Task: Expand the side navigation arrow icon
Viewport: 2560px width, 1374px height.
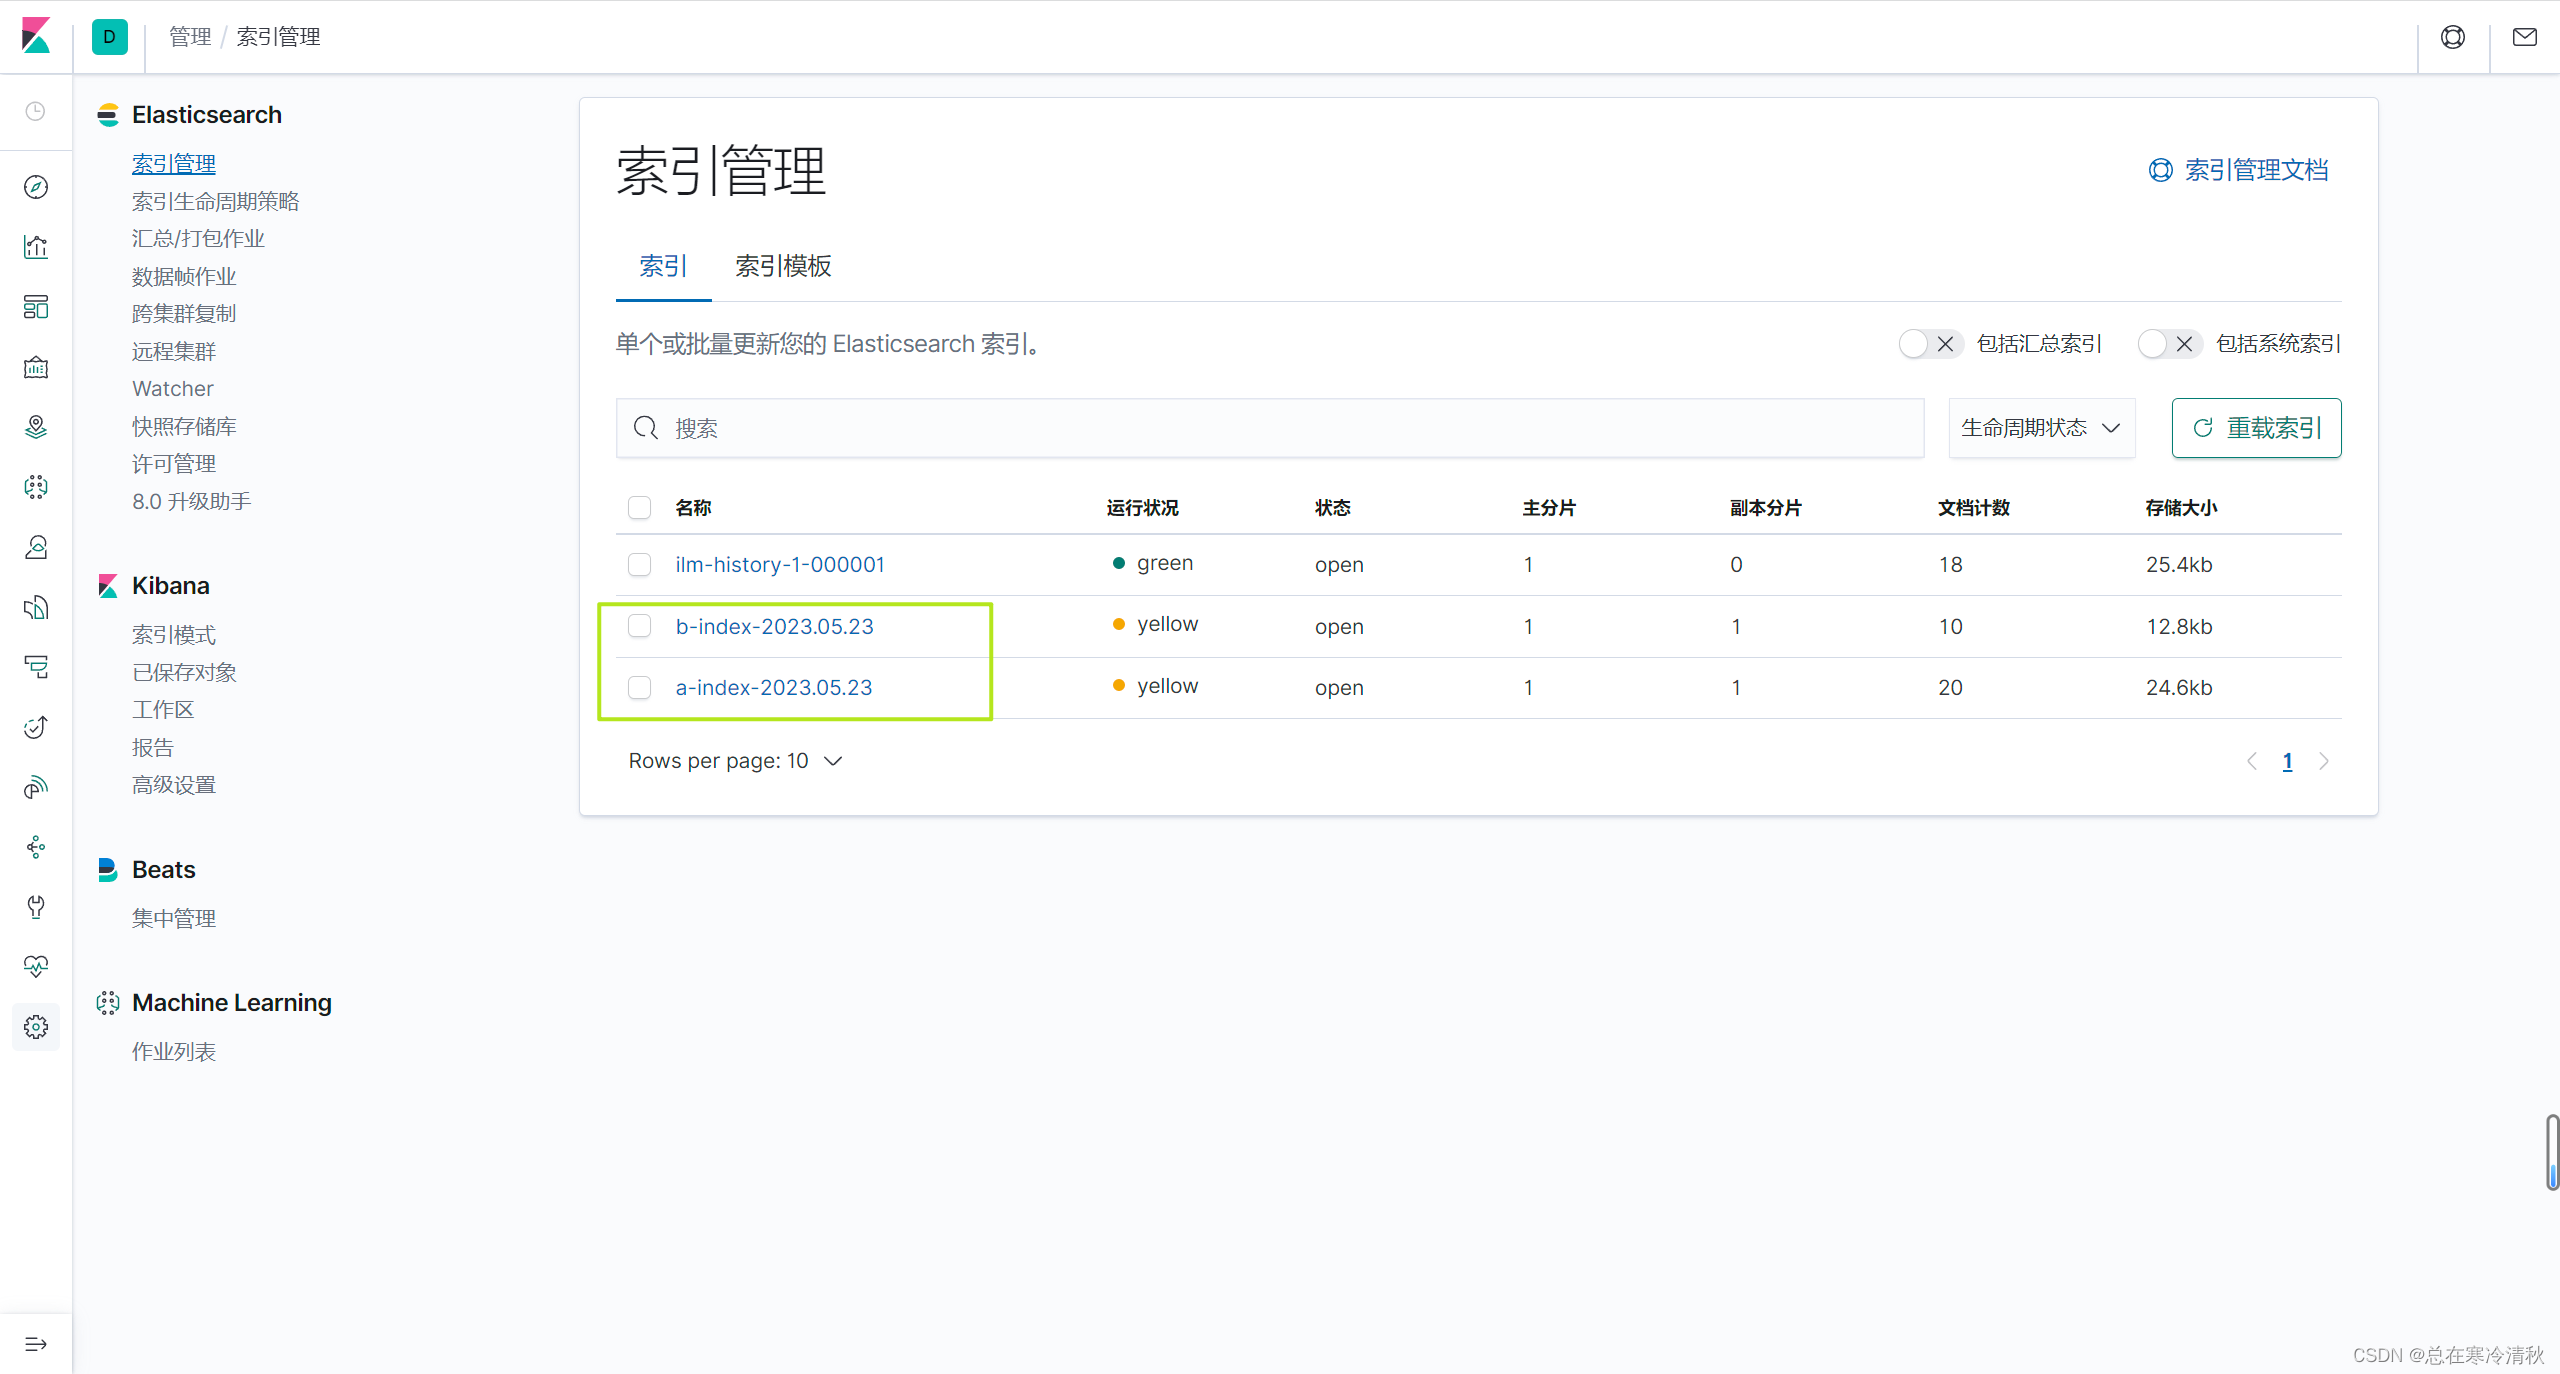Action: [x=36, y=1344]
